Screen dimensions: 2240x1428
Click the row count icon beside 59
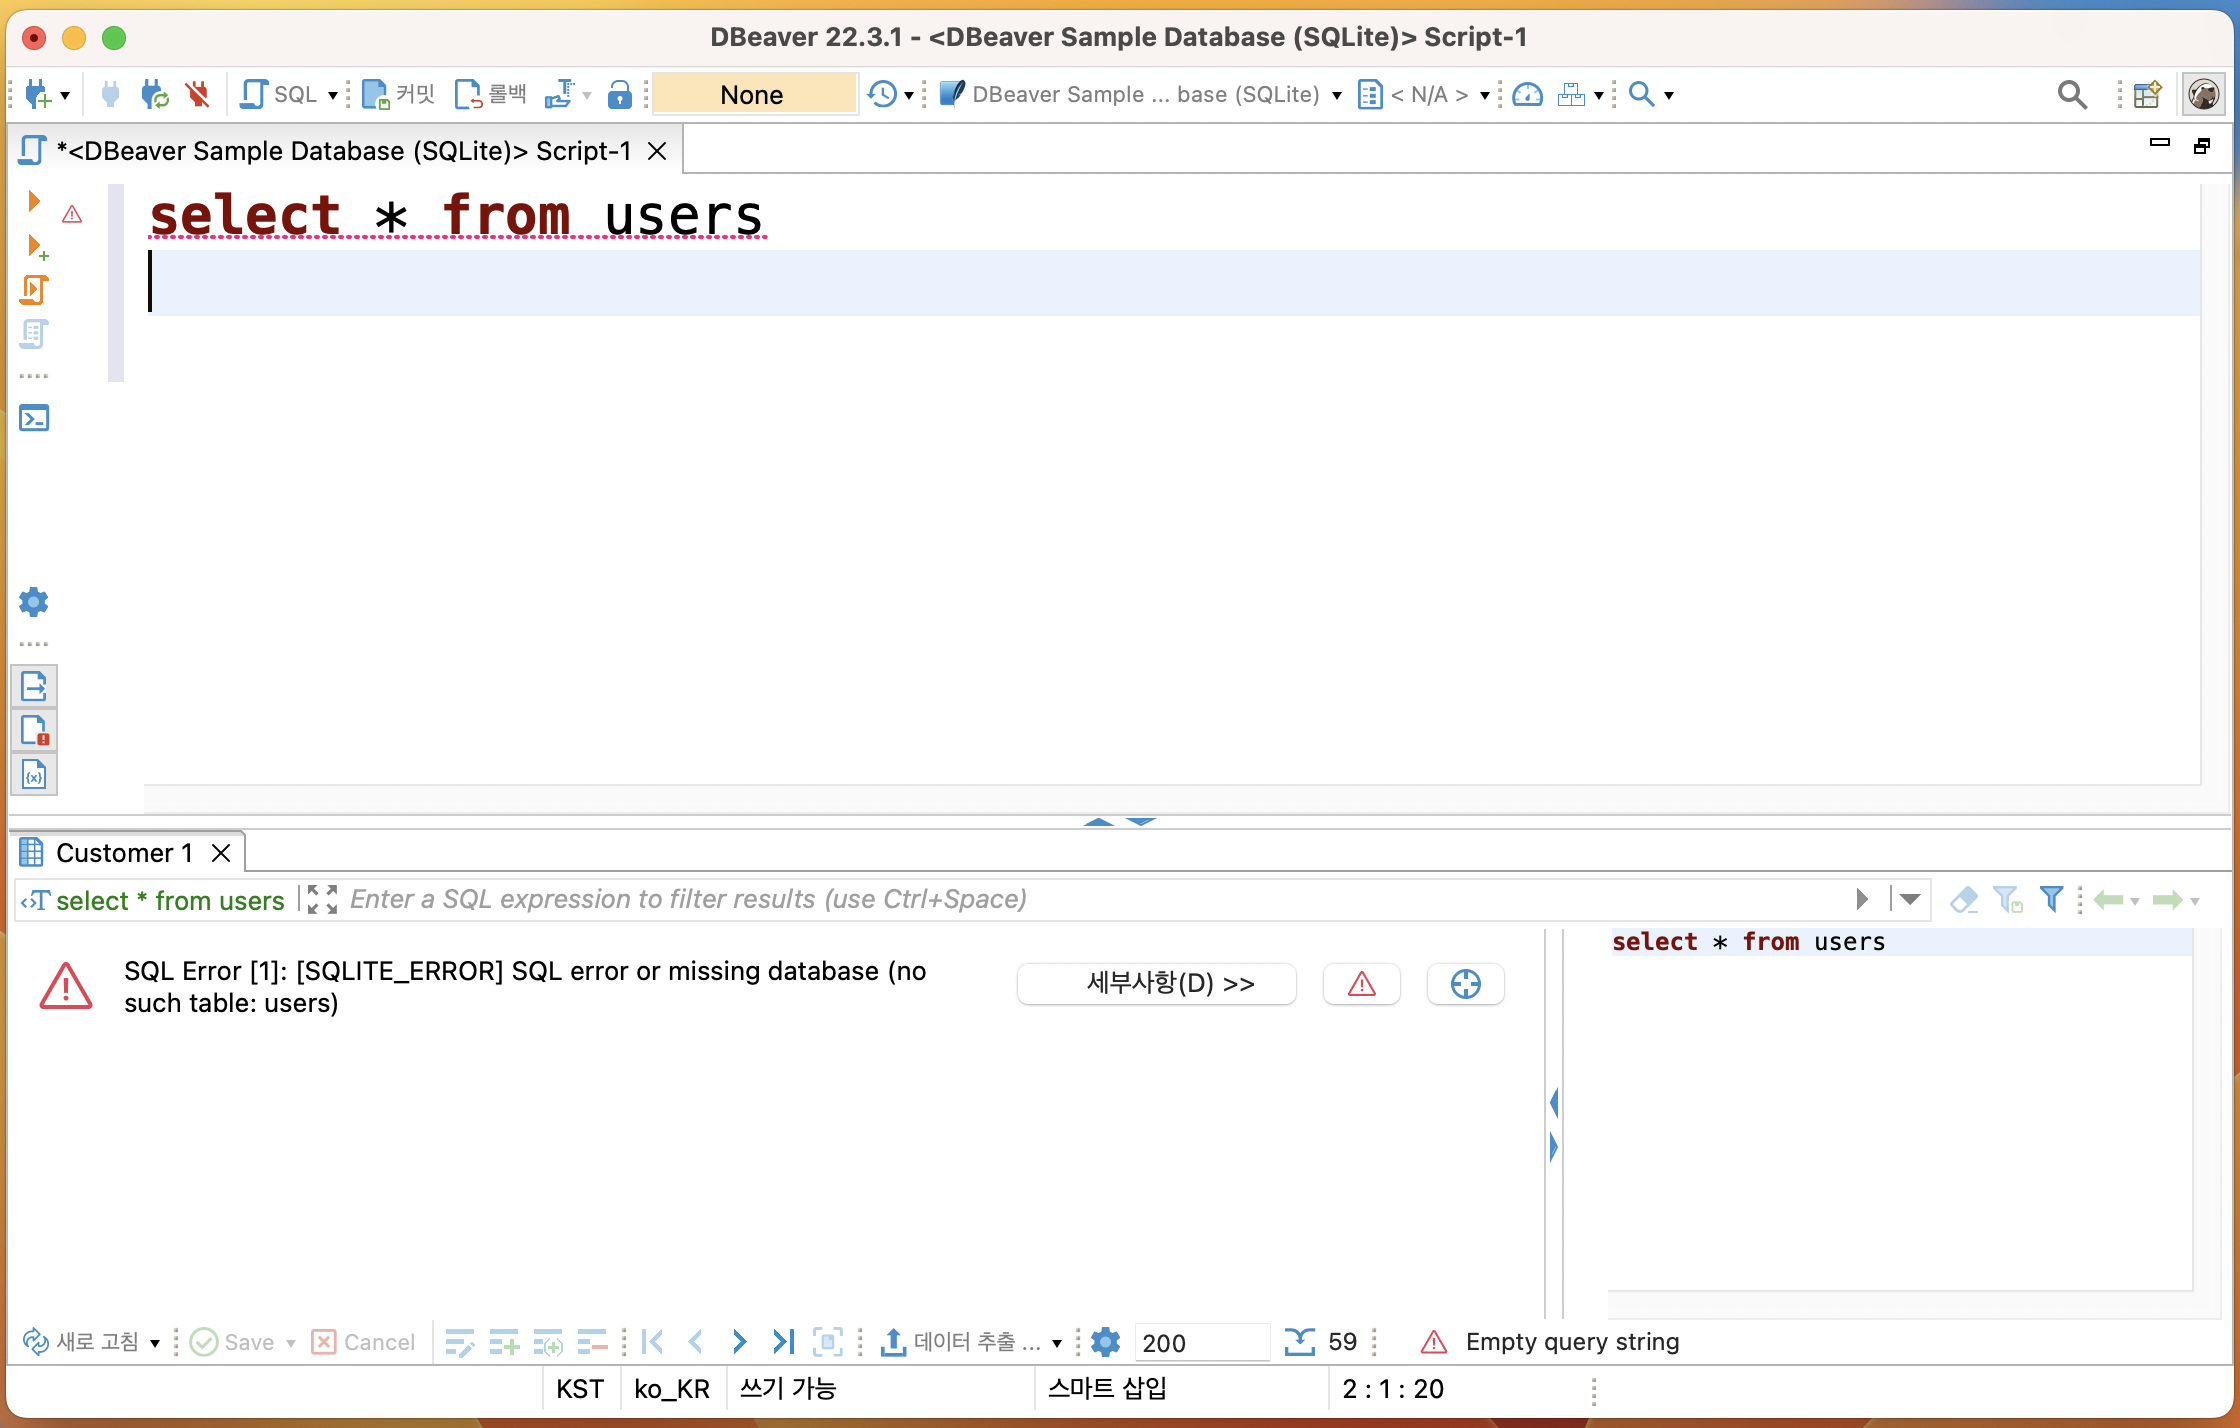click(1299, 1342)
